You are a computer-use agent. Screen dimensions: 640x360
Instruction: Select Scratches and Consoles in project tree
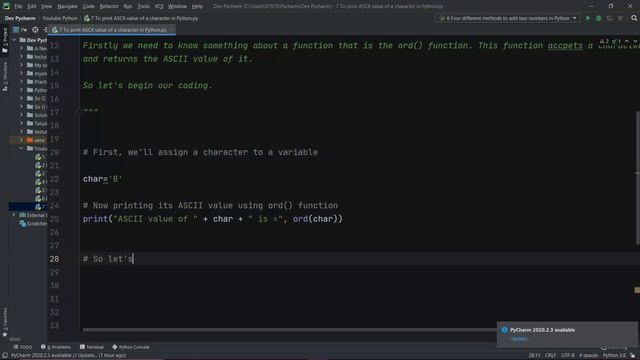click(33, 224)
